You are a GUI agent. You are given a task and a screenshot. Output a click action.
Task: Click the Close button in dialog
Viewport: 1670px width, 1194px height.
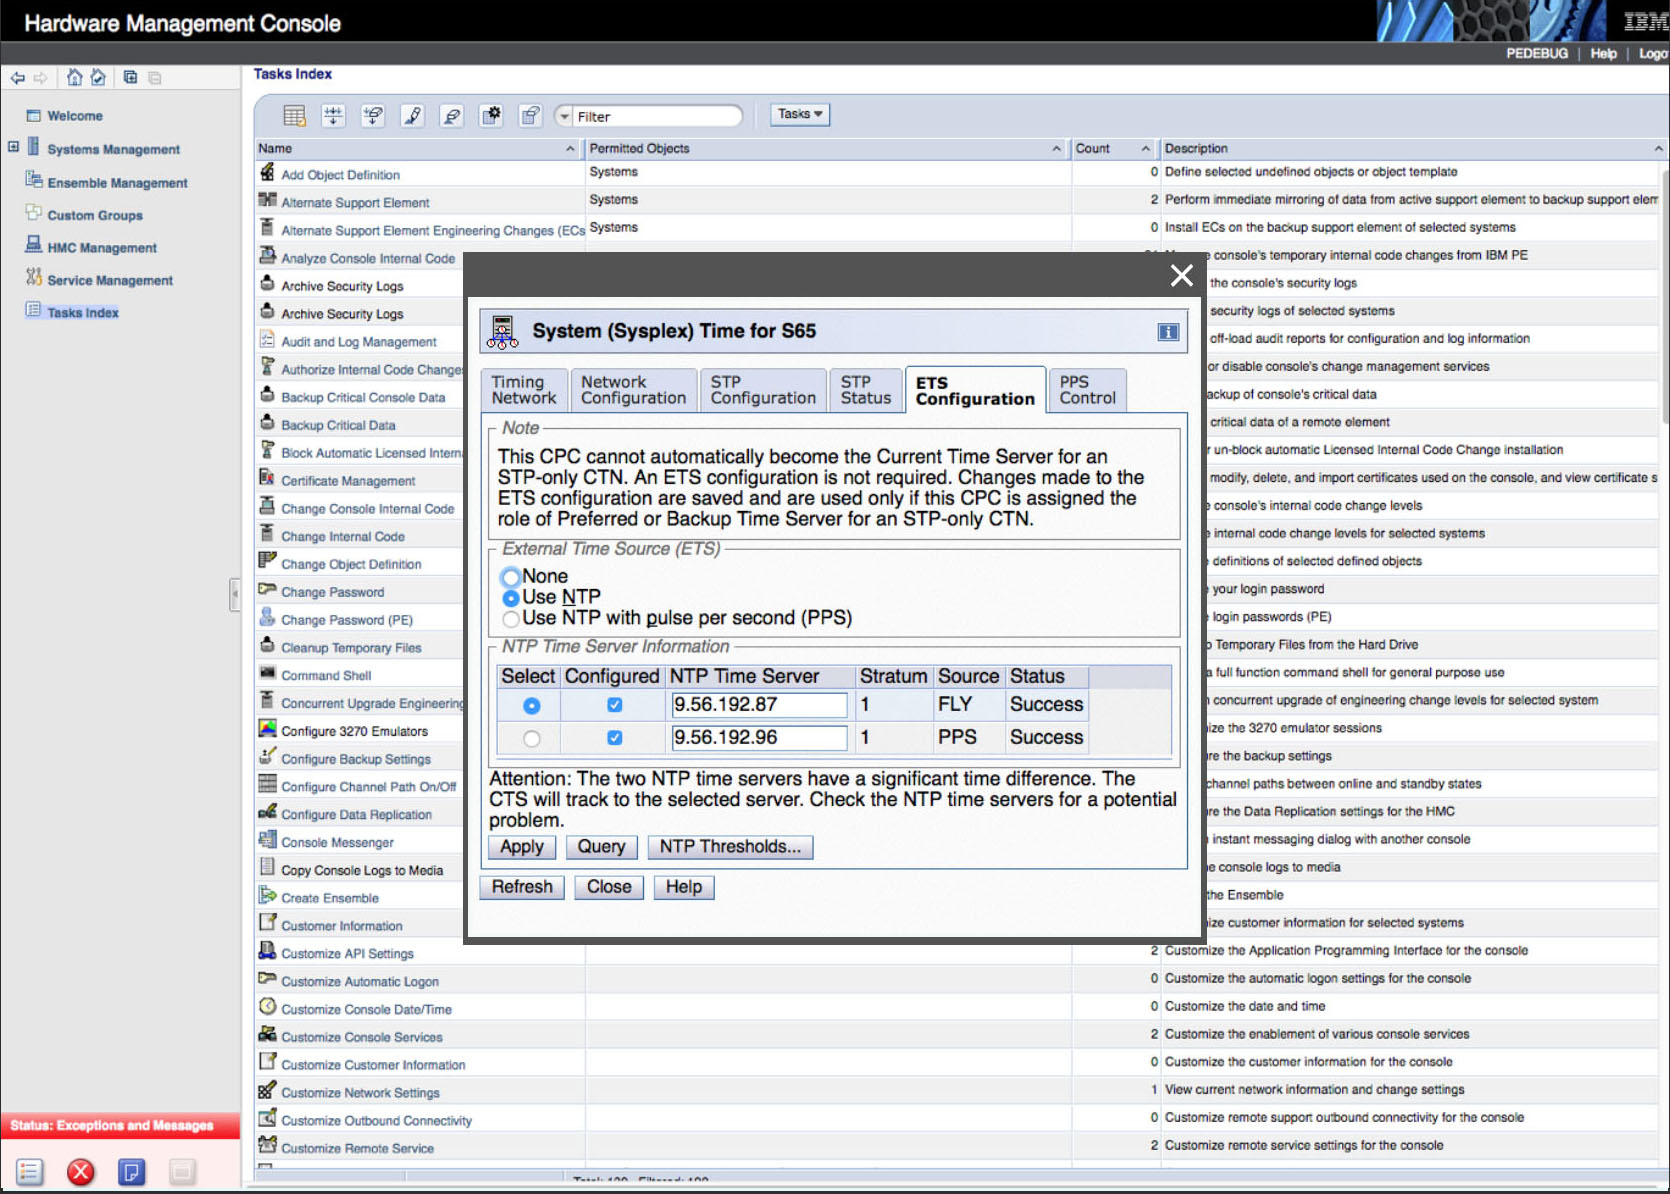(x=609, y=887)
